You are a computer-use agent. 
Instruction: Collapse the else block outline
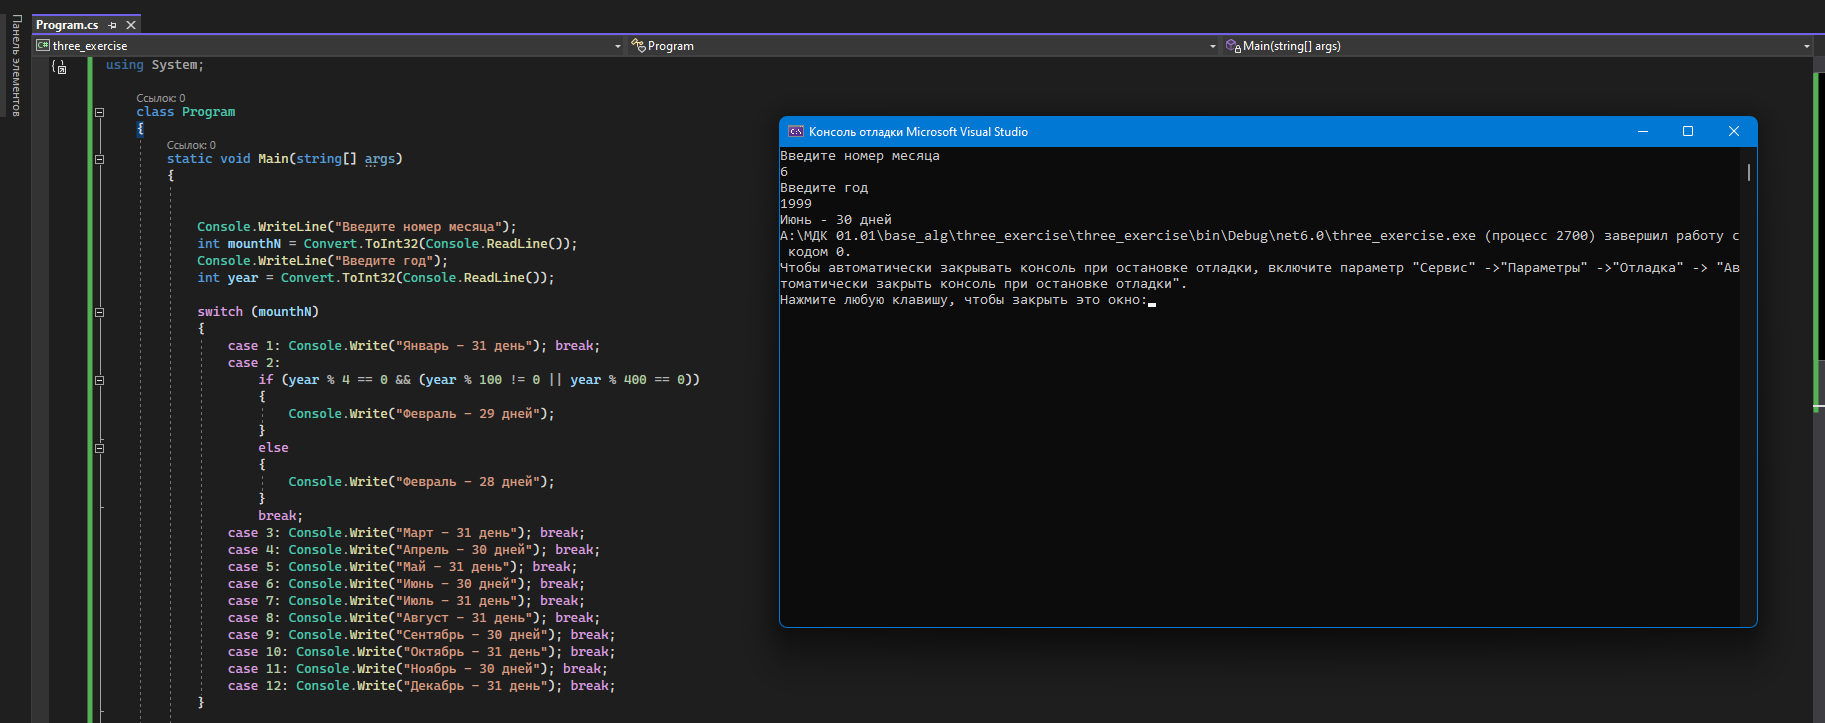tap(99, 448)
